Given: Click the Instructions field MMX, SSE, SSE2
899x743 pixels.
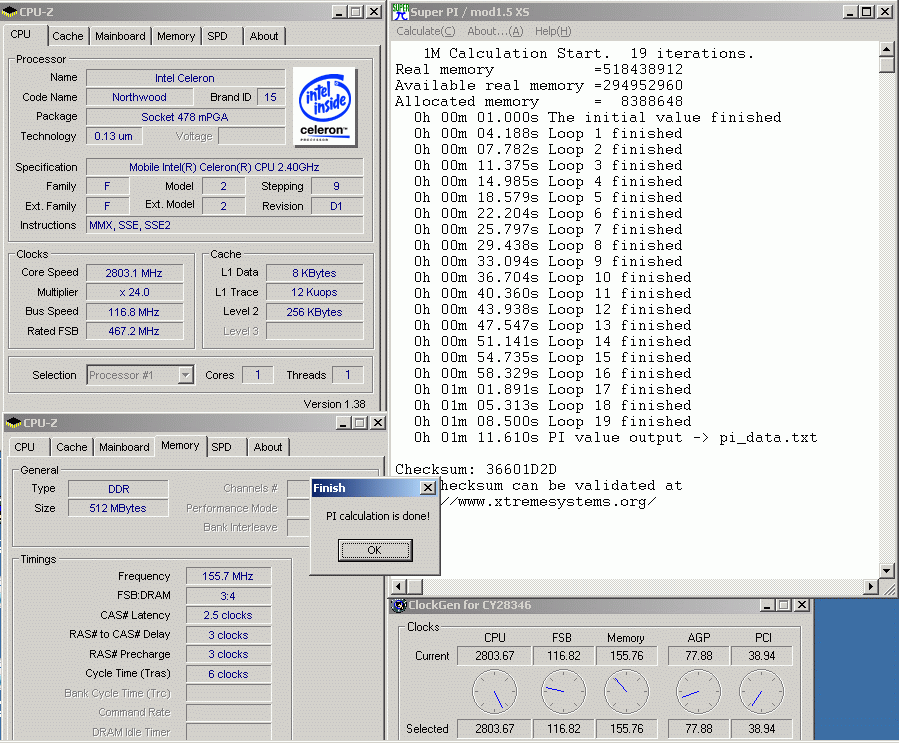Looking at the screenshot, I should click(x=224, y=225).
